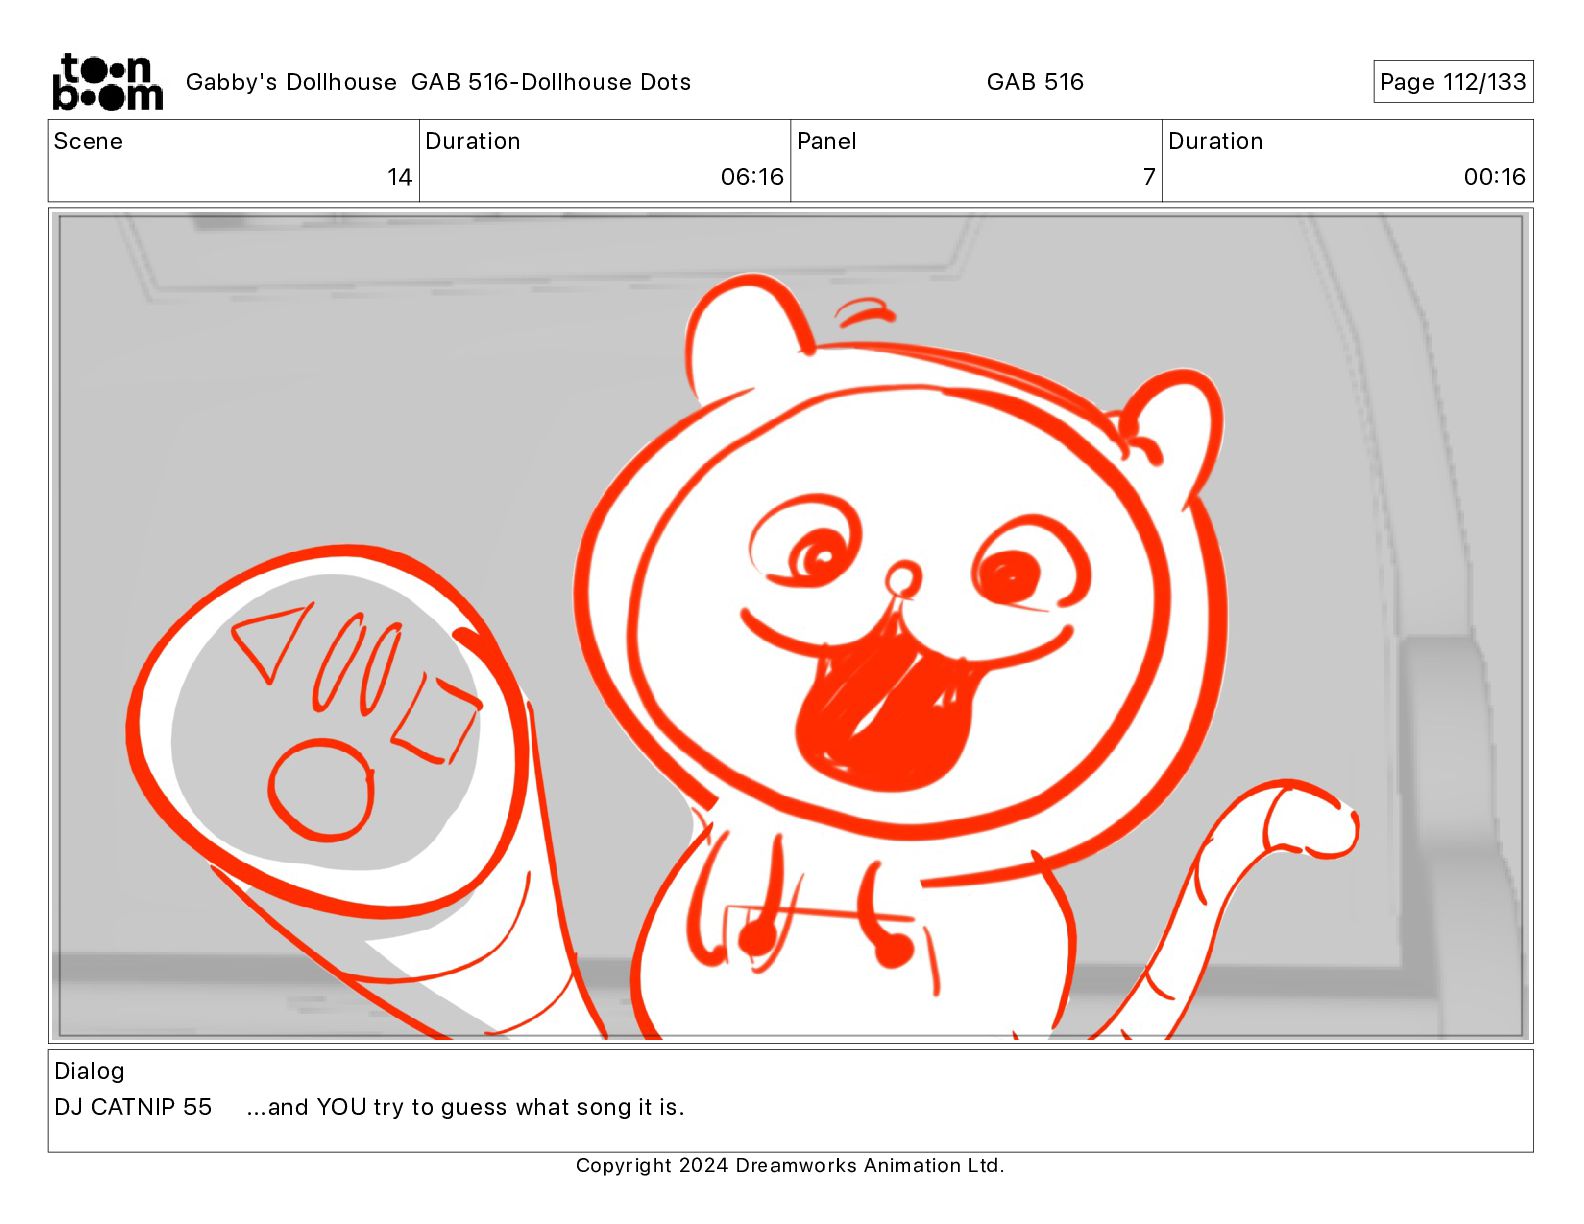Image resolution: width=1584 pixels, height=1224 pixels.
Task: Click the 'Dialog' label
Action: click(89, 1071)
